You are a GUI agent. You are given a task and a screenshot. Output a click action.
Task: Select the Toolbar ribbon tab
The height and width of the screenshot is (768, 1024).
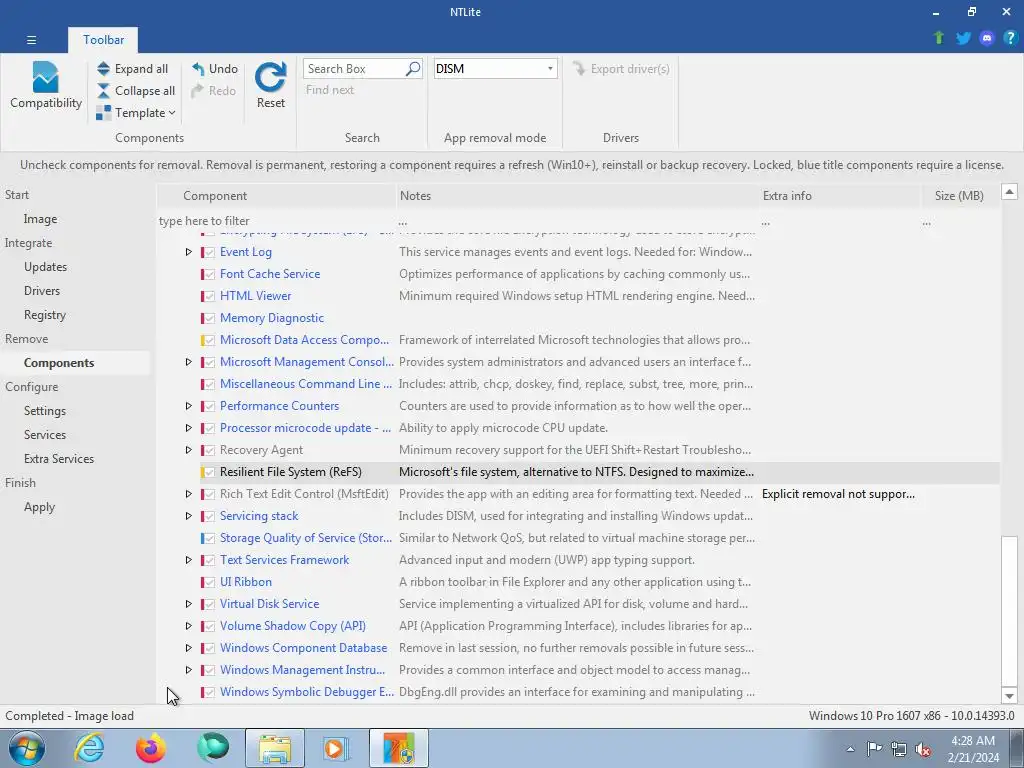click(x=103, y=40)
